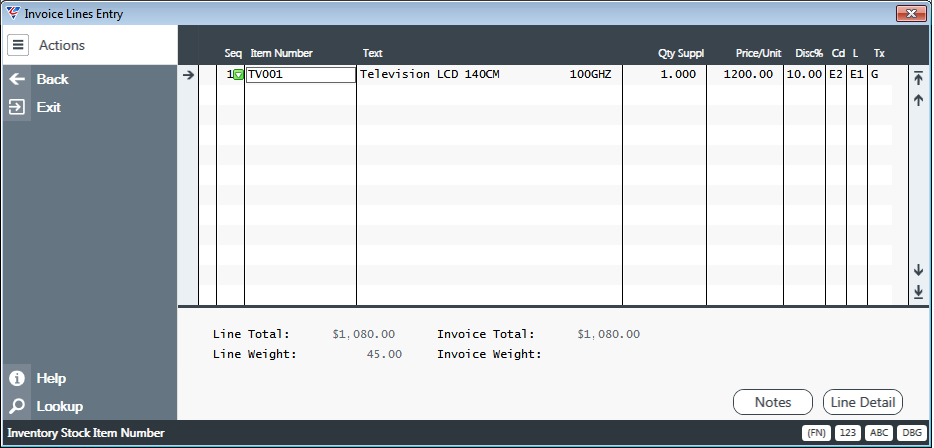Click the Disc% column header
Screen dimensions: 934x448
point(809,53)
